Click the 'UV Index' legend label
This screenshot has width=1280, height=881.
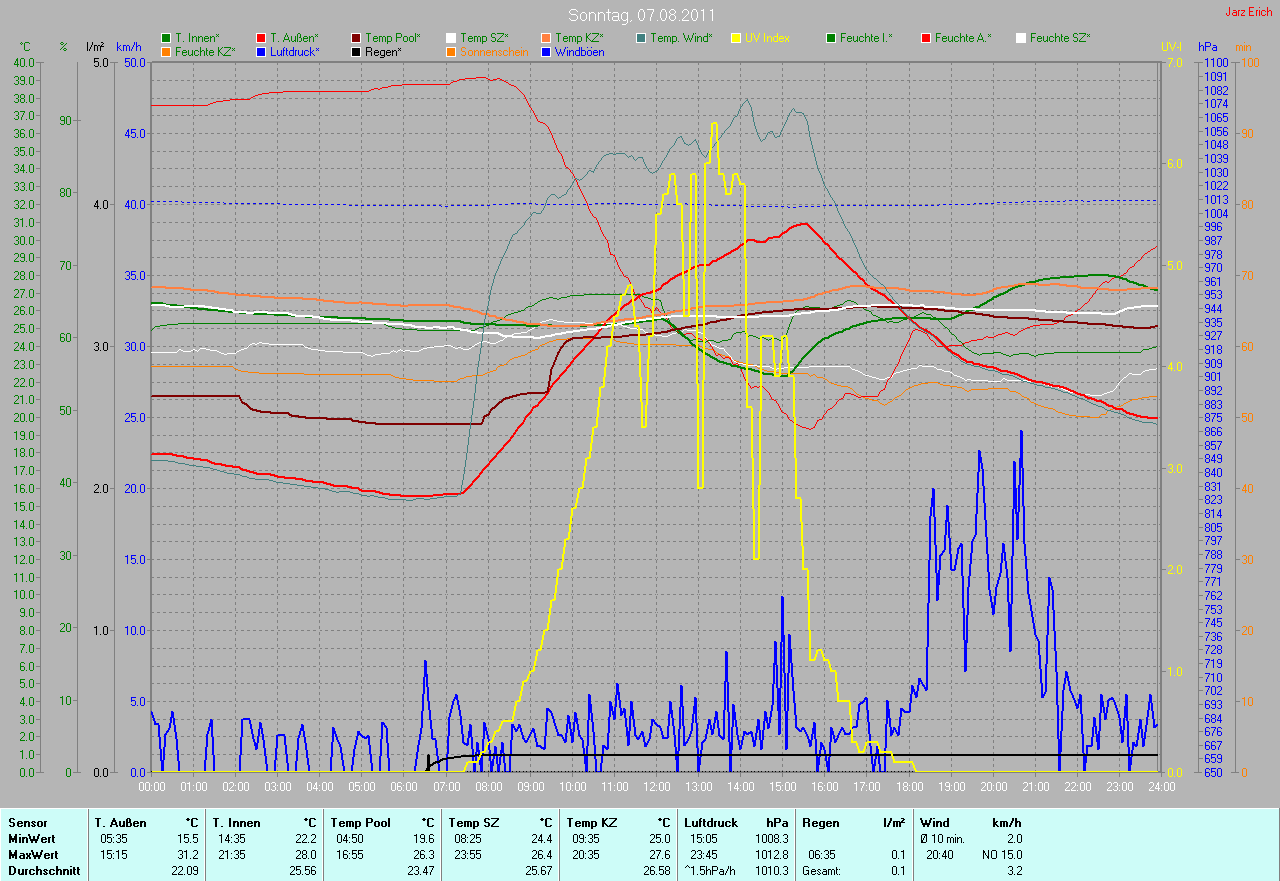(x=767, y=38)
